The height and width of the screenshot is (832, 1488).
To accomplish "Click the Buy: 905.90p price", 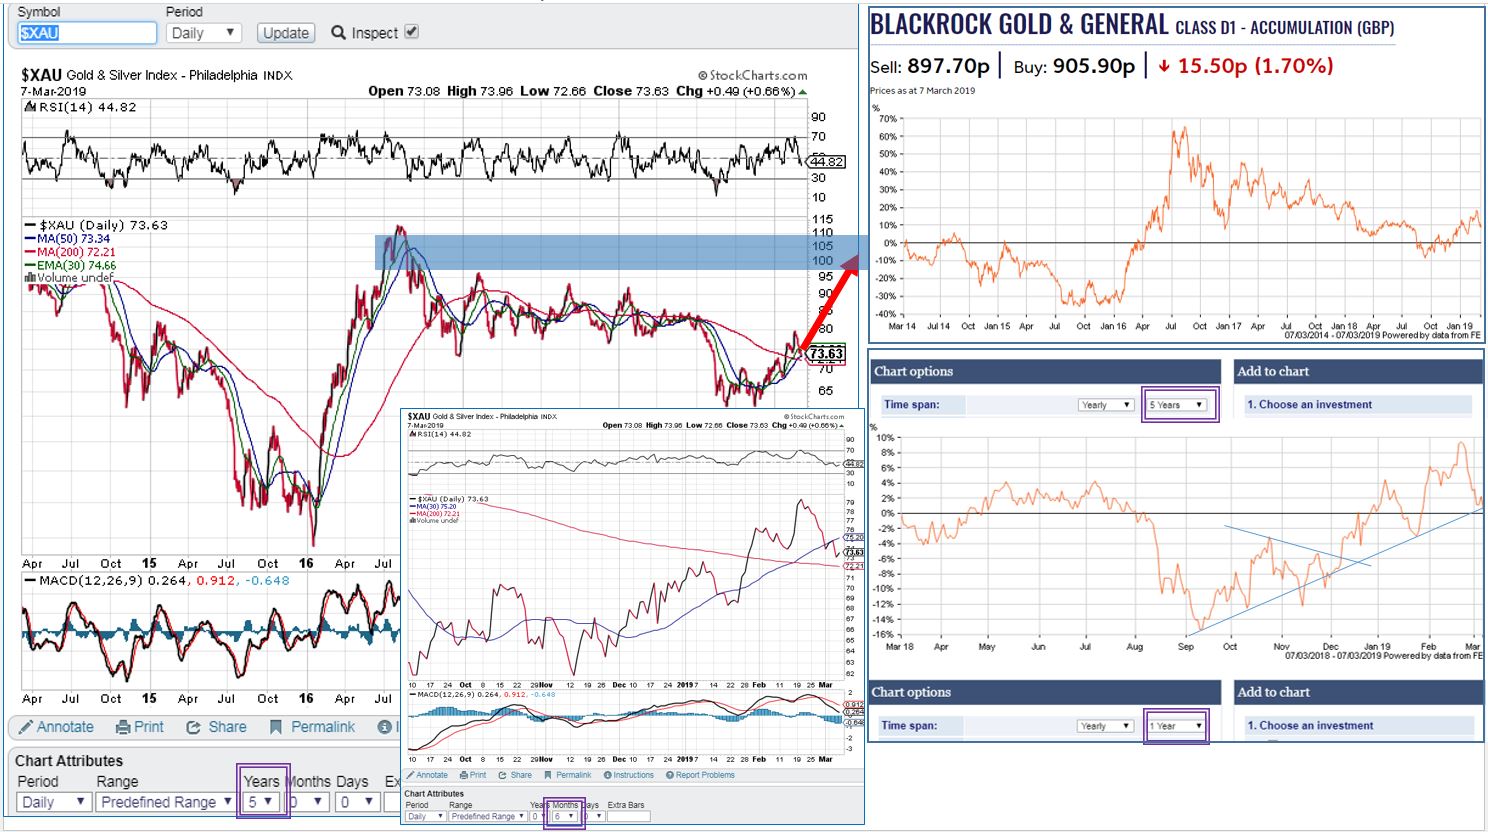I will coord(1074,67).
